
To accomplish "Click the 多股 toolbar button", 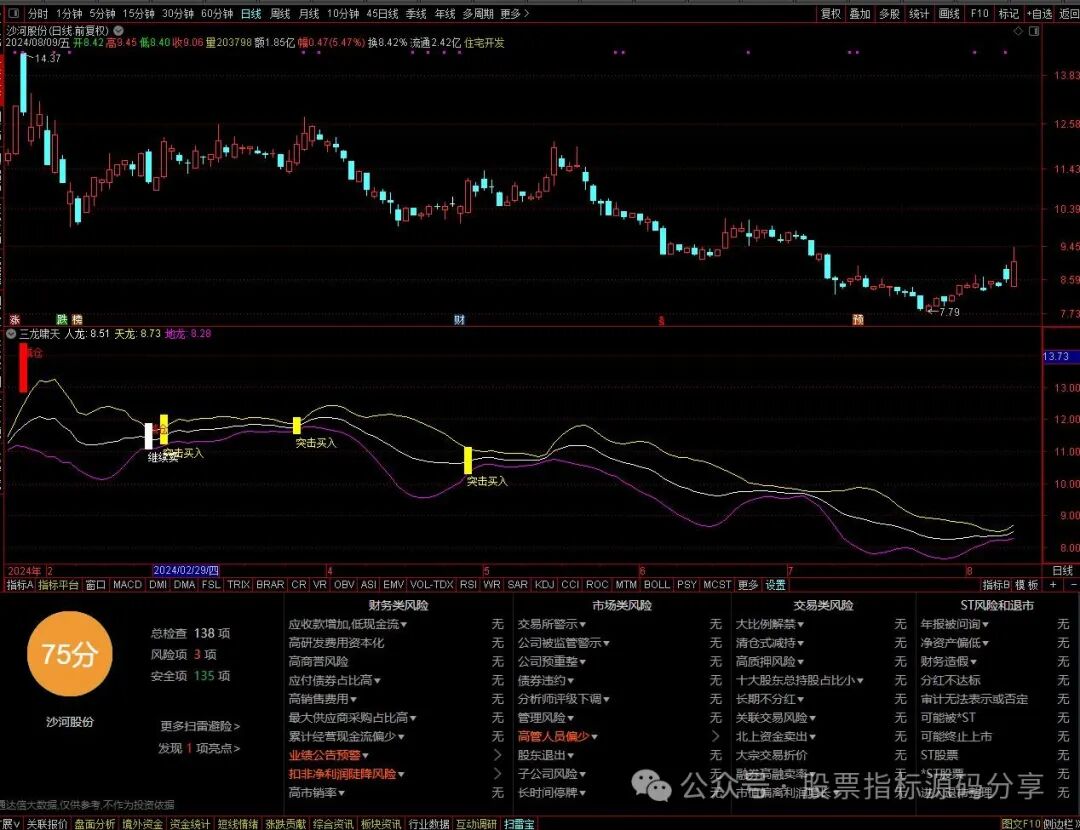I will 889,13.
